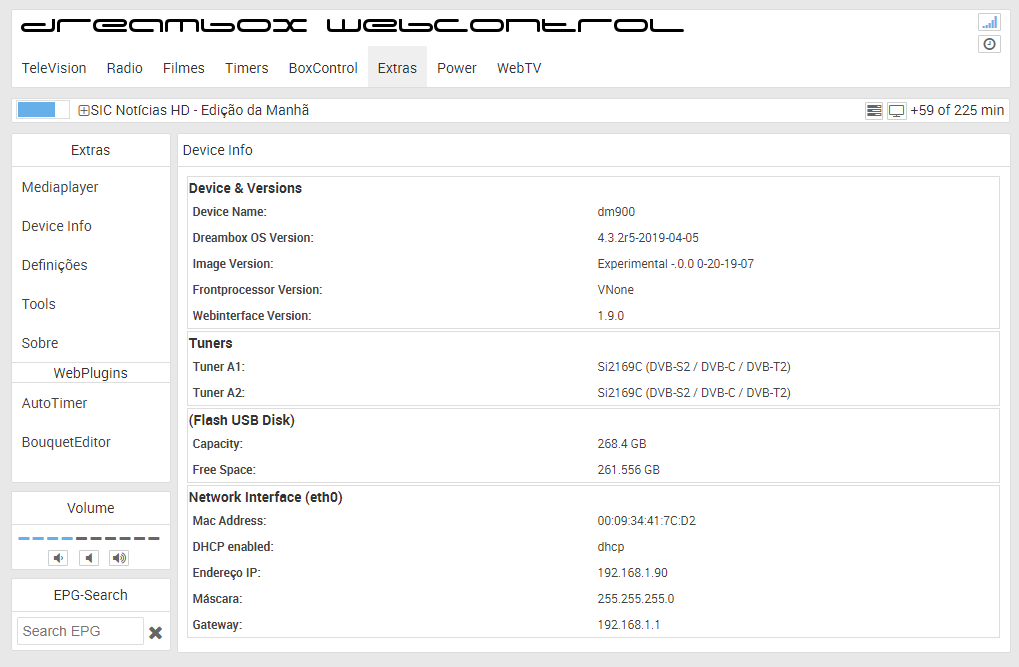Viewport: 1019px width, 667px height.
Task: Click the device name value 'dm900'
Action: (616, 212)
